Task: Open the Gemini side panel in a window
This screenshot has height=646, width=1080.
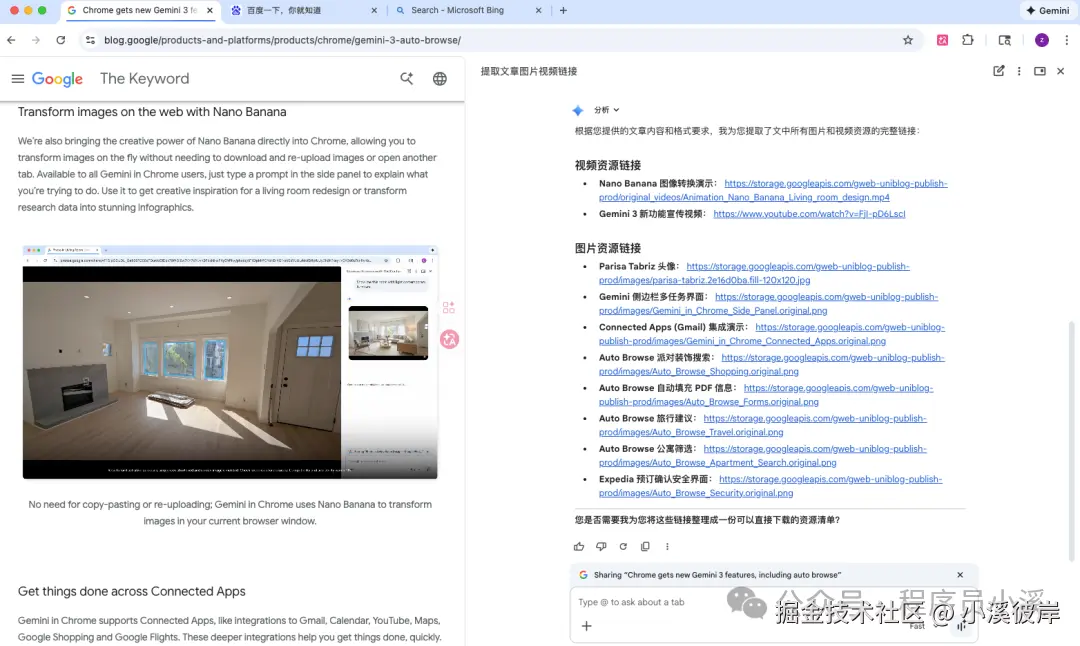Action: tap(1040, 71)
